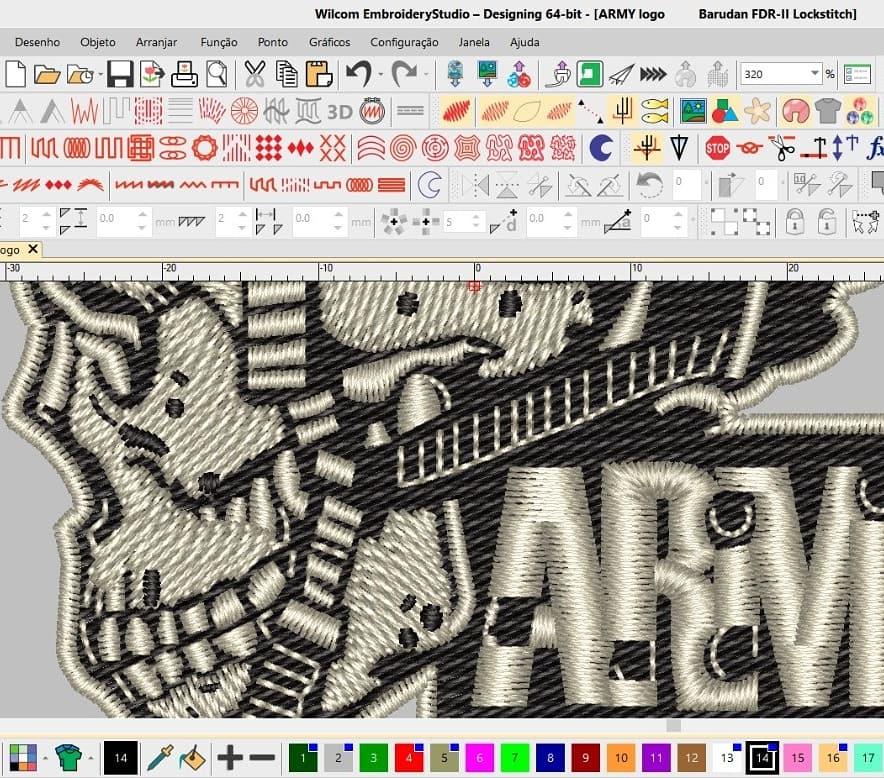Viewport: 884px width, 778px height.
Task: Expand arrow beside the color palette grid icon
Action: (45, 758)
